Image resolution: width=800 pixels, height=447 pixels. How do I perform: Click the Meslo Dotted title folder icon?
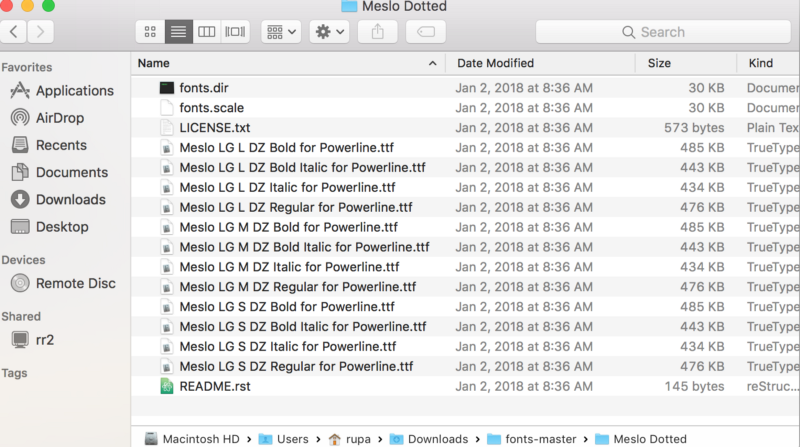pos(349,6)
